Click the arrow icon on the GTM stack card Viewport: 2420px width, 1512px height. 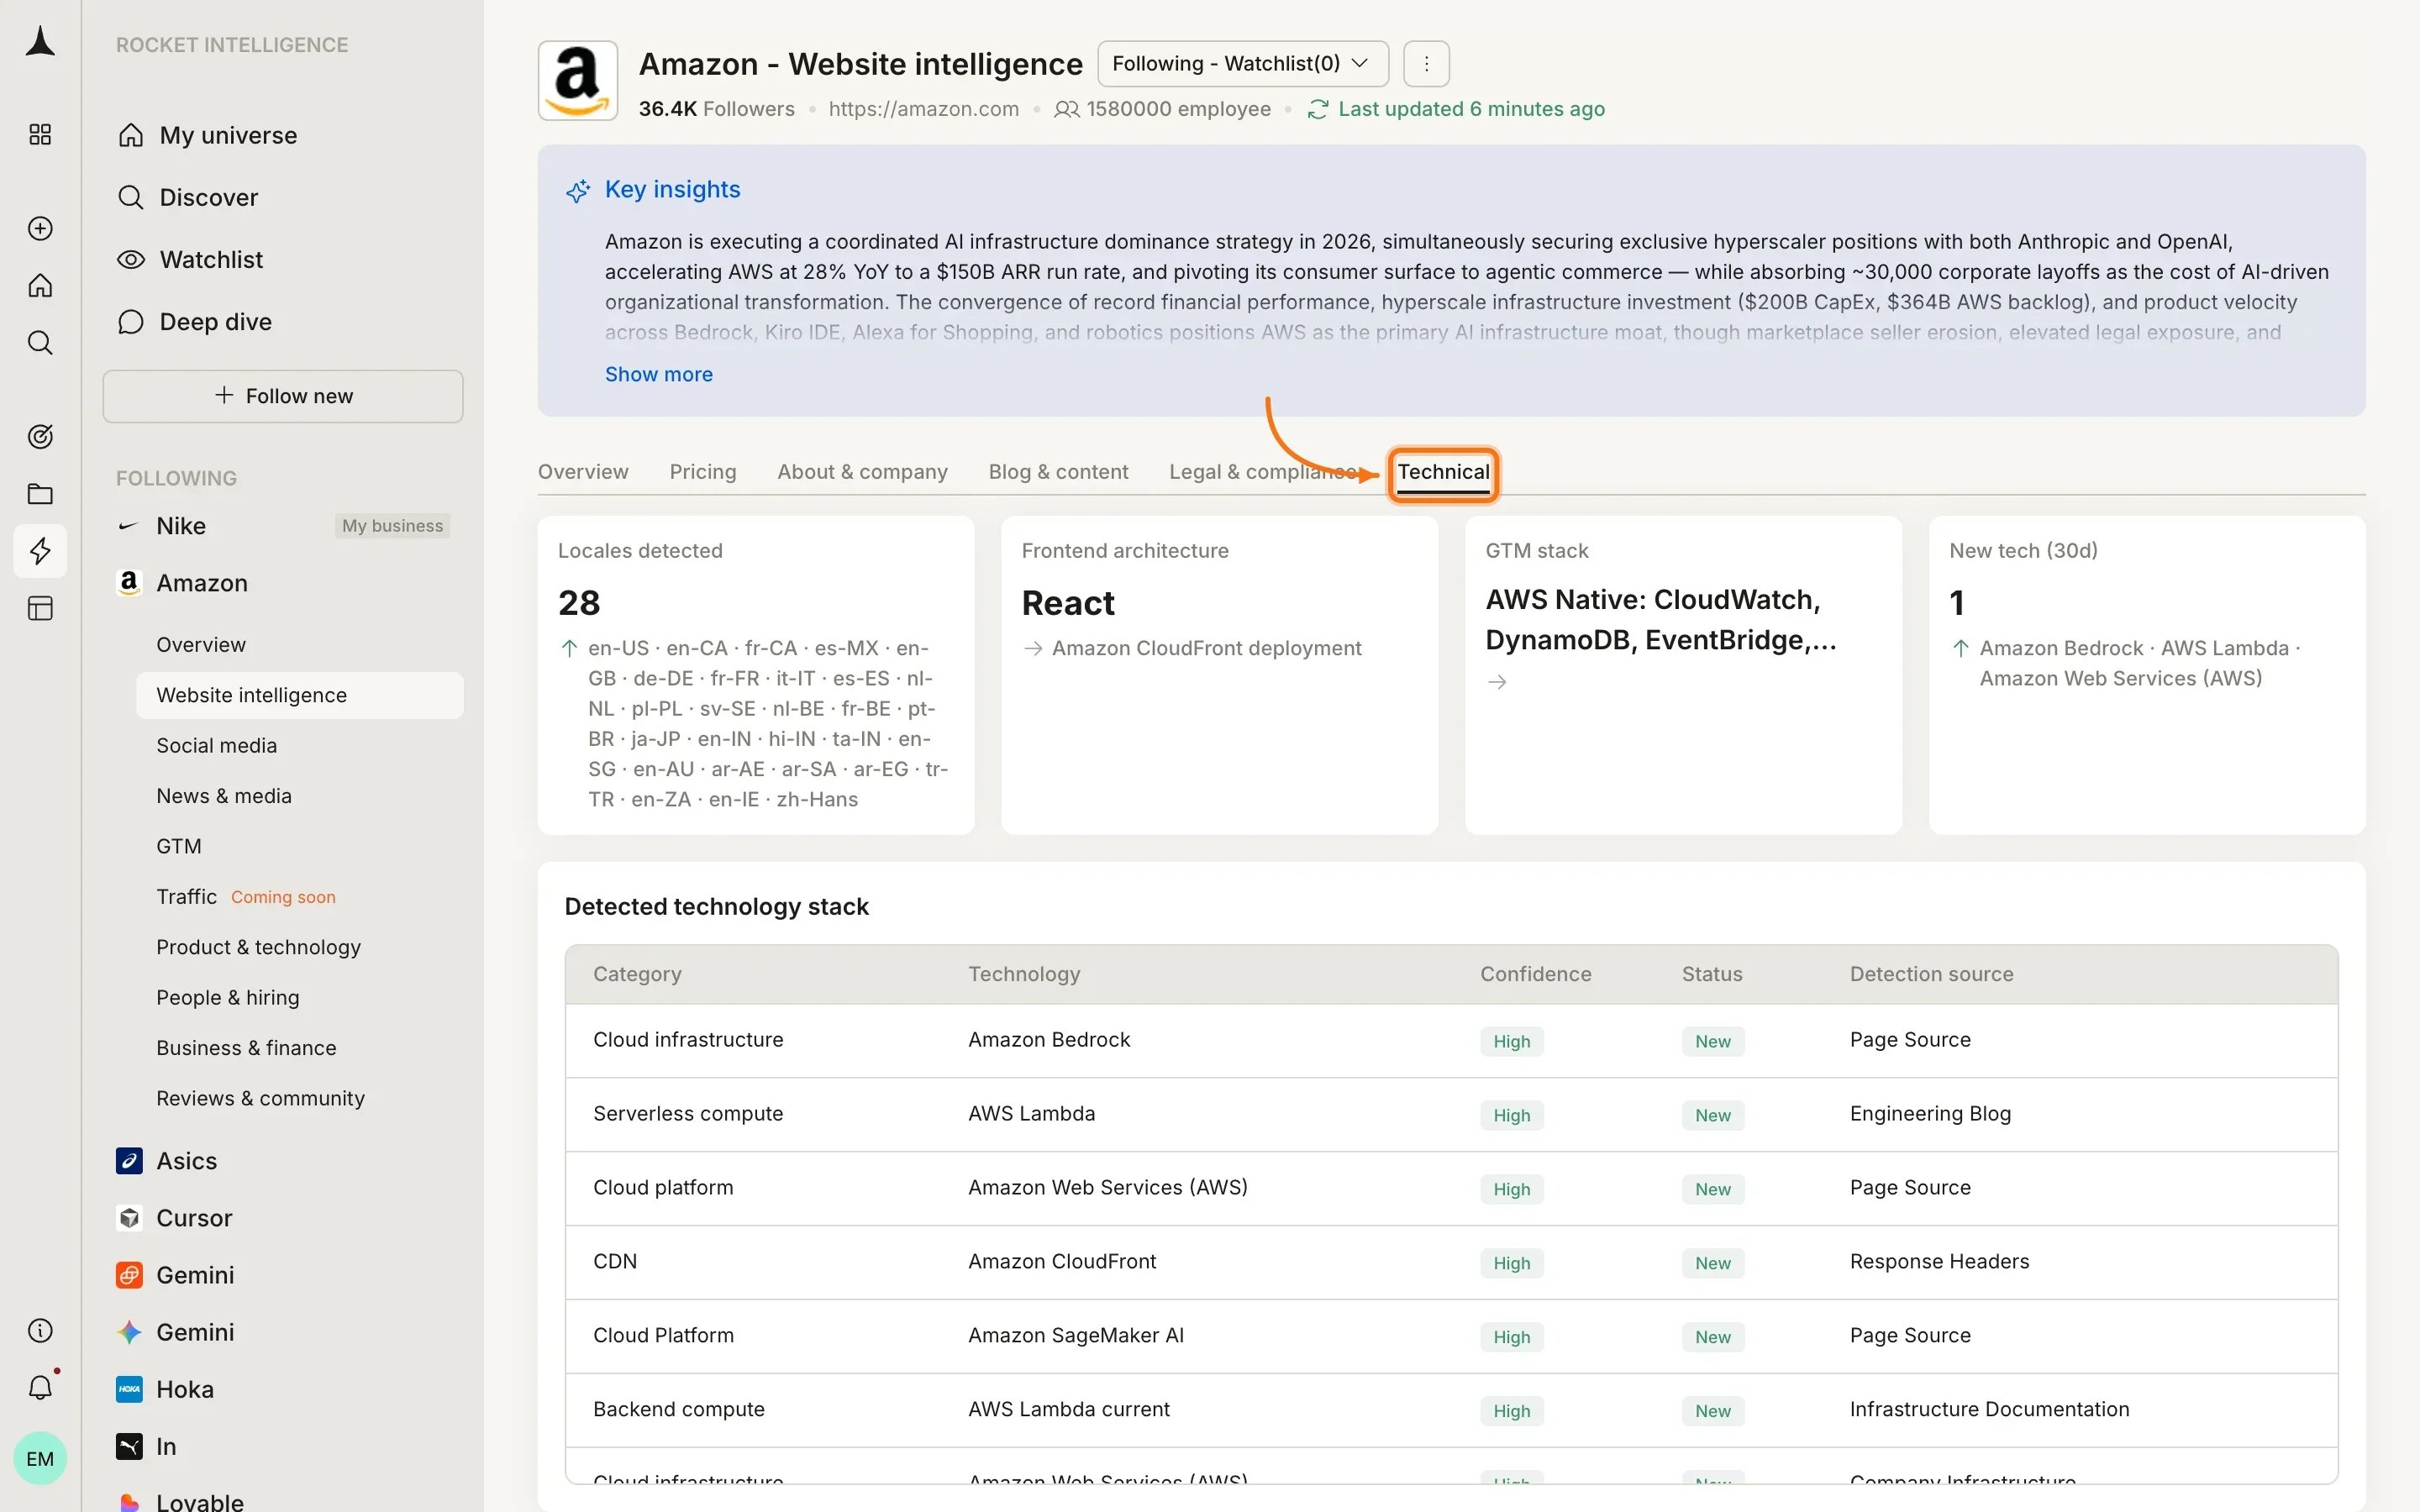pos(1497,682)
